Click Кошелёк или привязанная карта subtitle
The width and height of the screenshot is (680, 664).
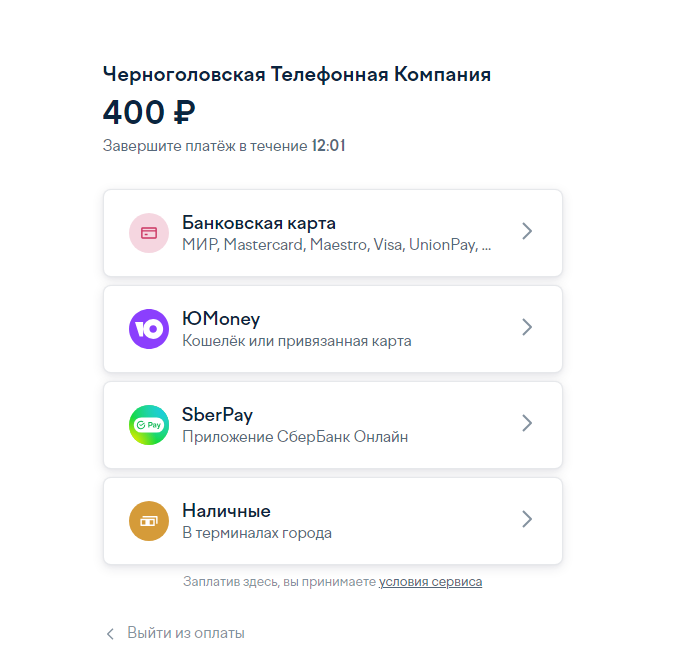[297, 341]
